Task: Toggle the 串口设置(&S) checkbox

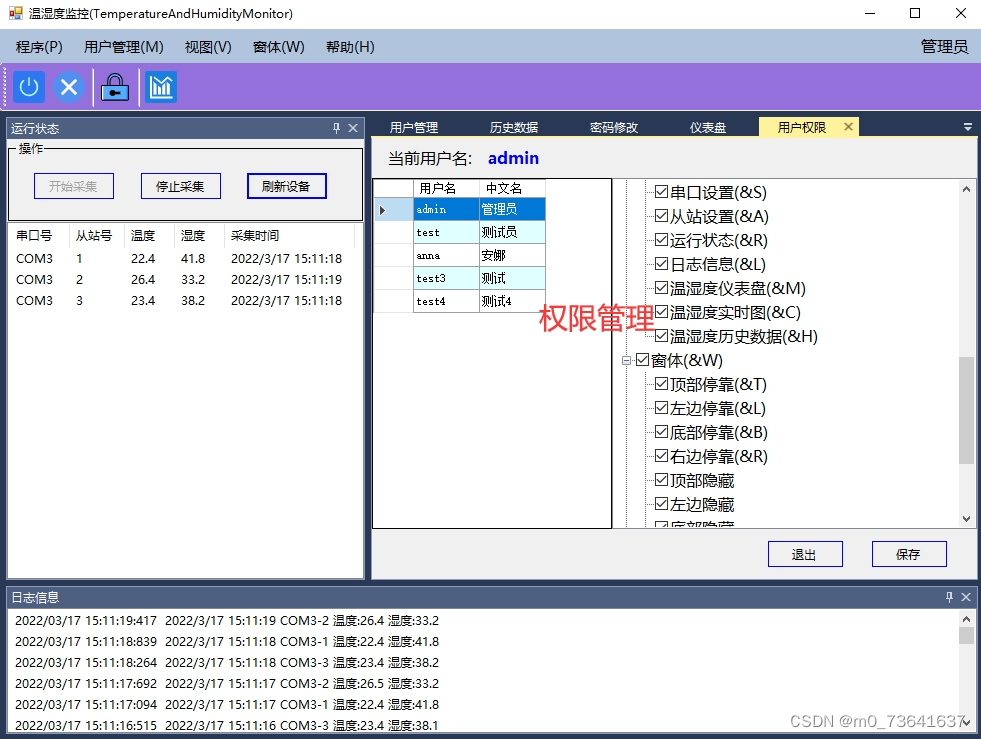Action: 661,191
